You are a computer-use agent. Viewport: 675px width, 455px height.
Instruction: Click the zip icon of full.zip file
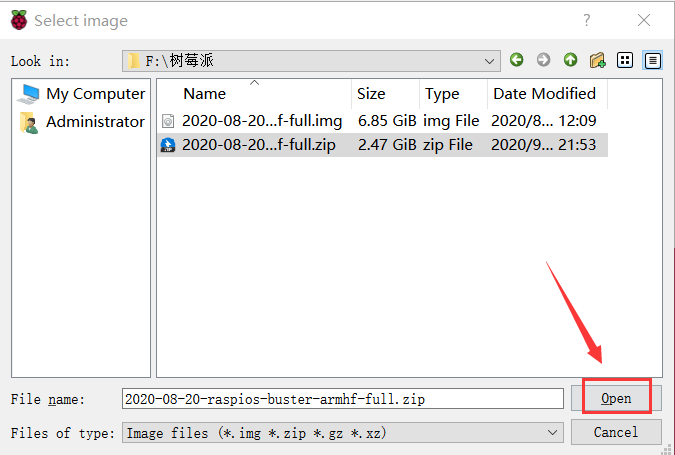(168, 145)
